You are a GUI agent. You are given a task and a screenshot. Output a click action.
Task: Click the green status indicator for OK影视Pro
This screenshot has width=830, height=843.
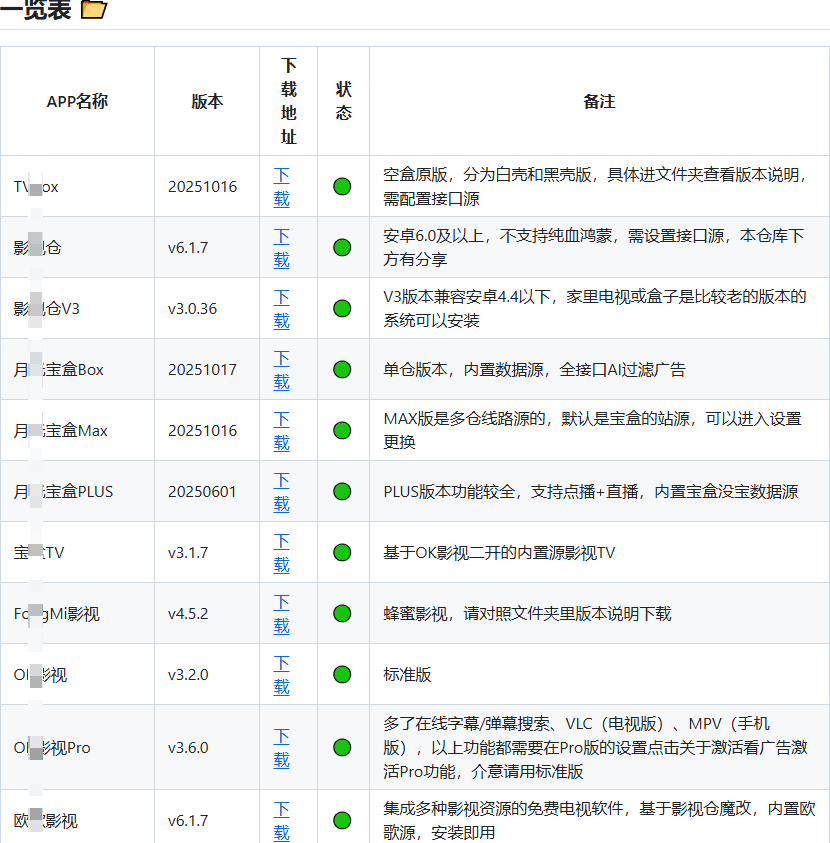click(342, 747)
